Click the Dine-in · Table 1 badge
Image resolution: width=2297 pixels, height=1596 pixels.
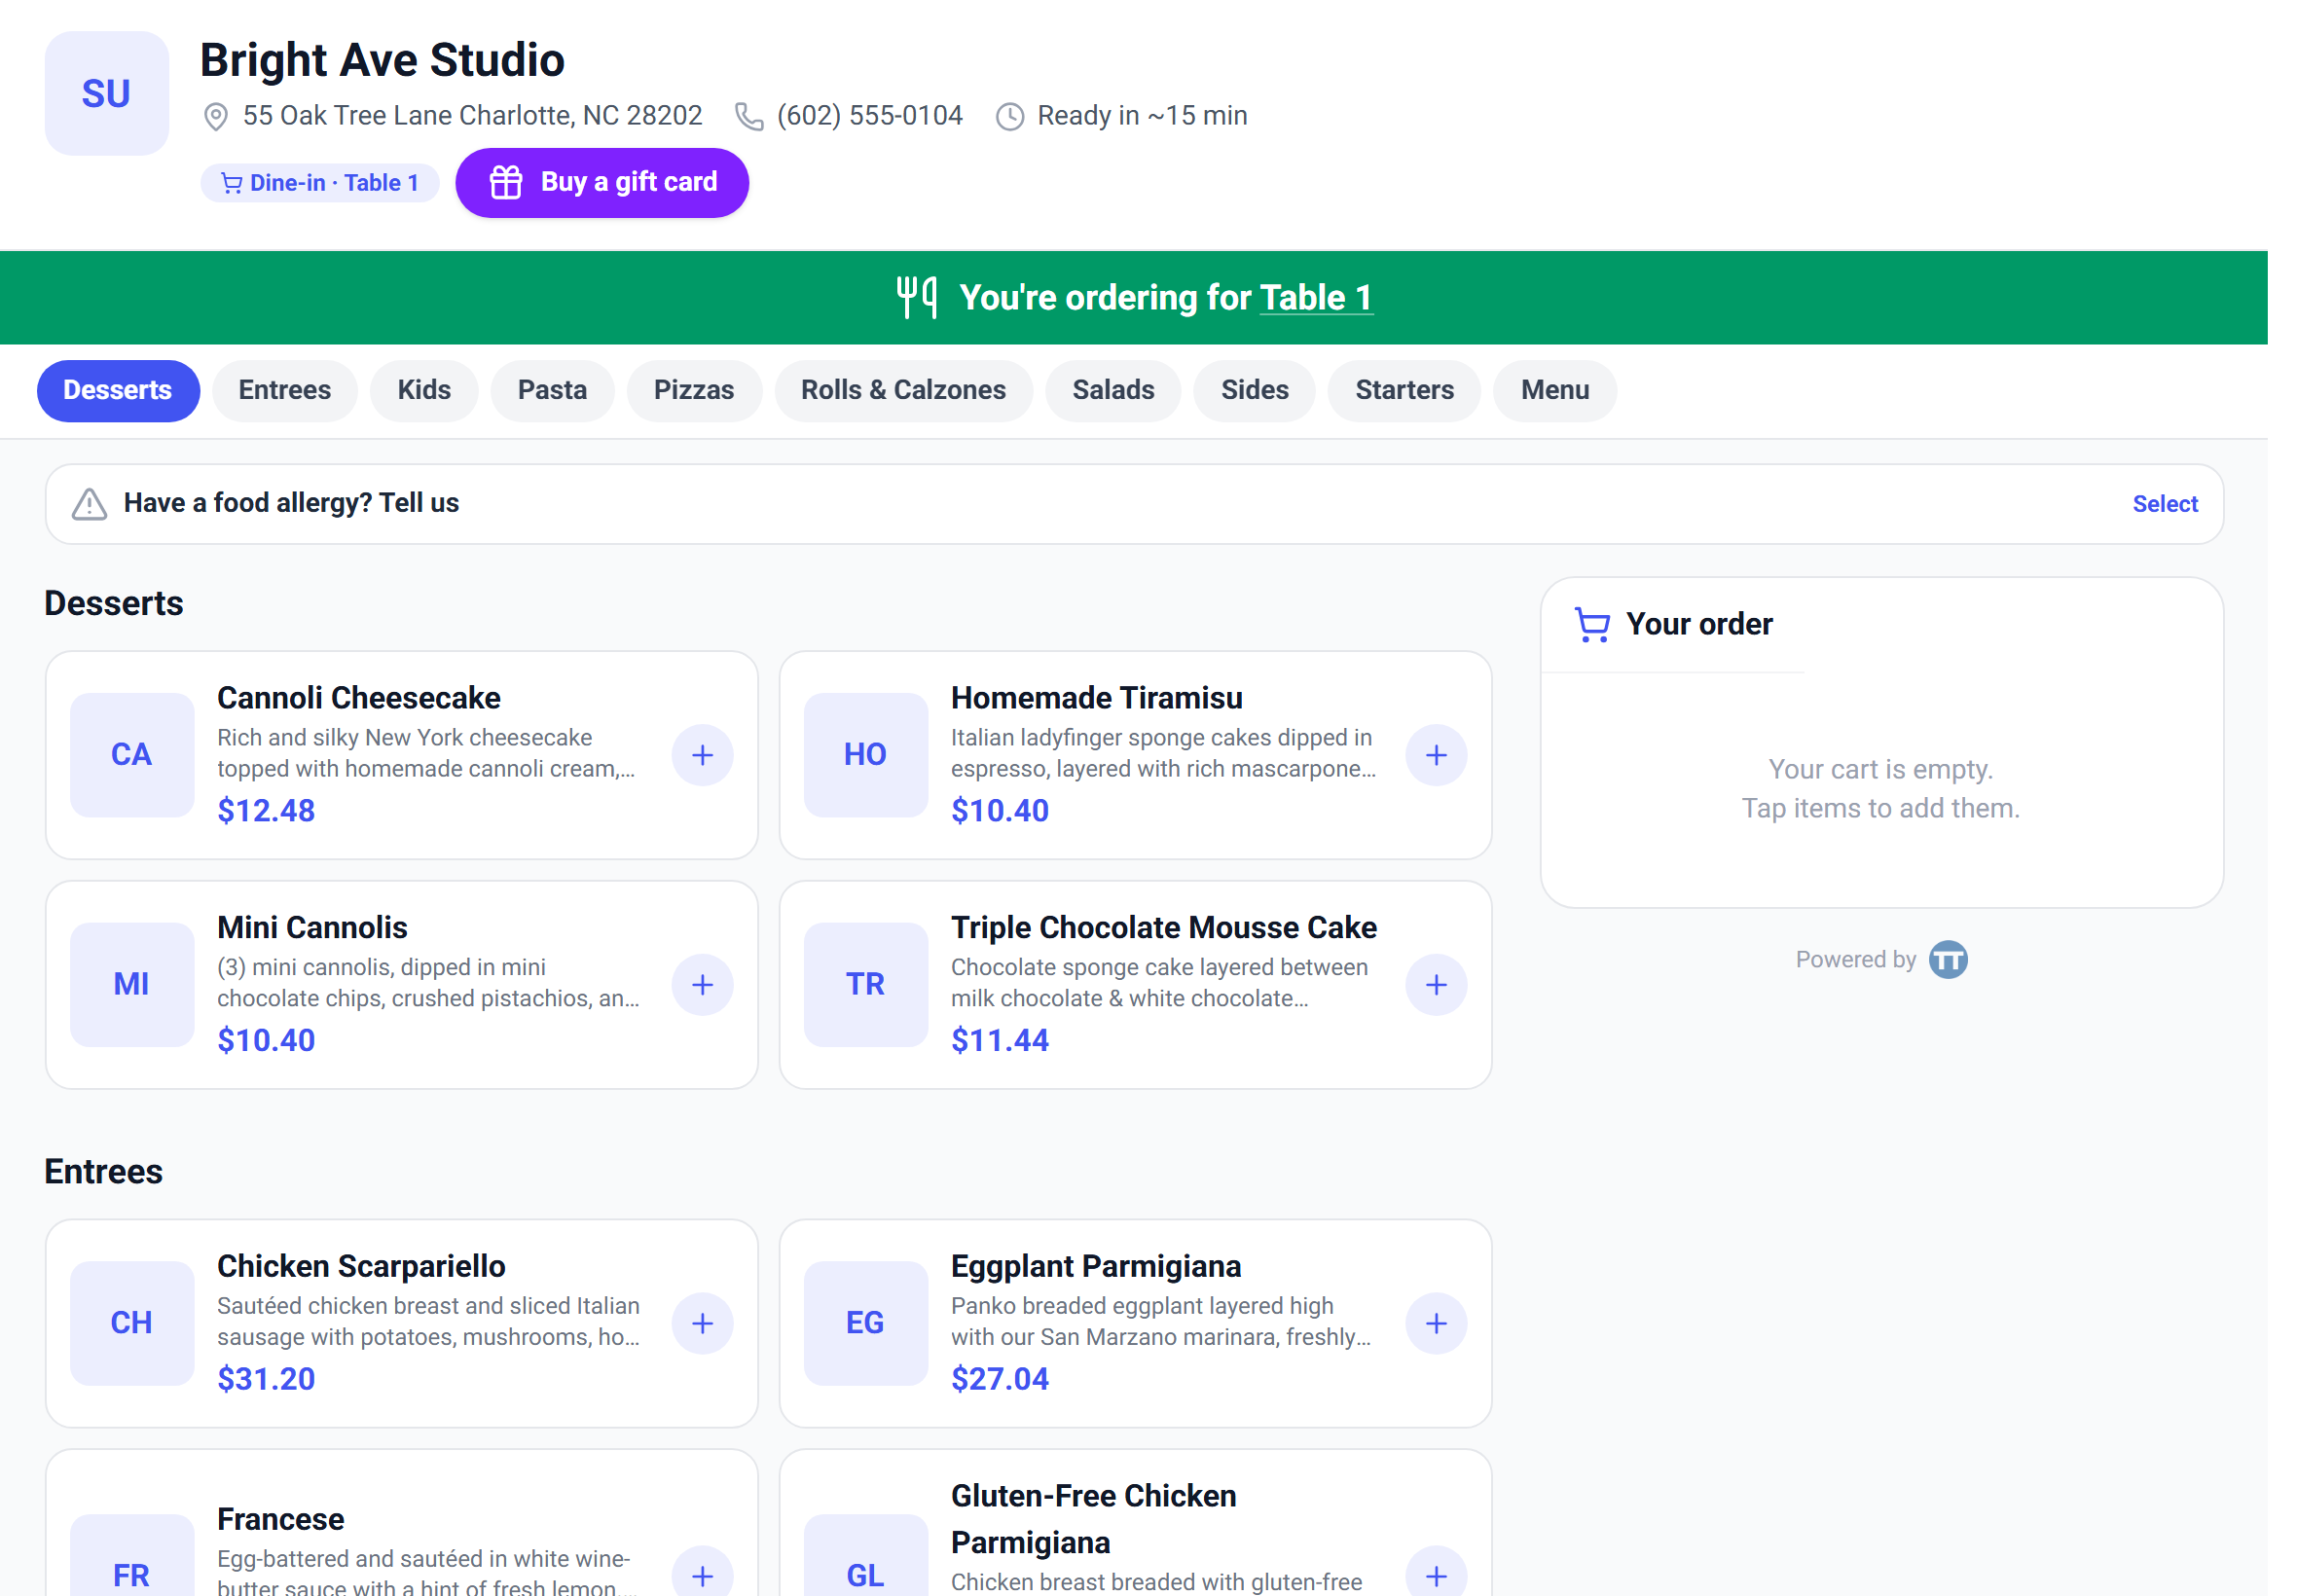point(320,183)
